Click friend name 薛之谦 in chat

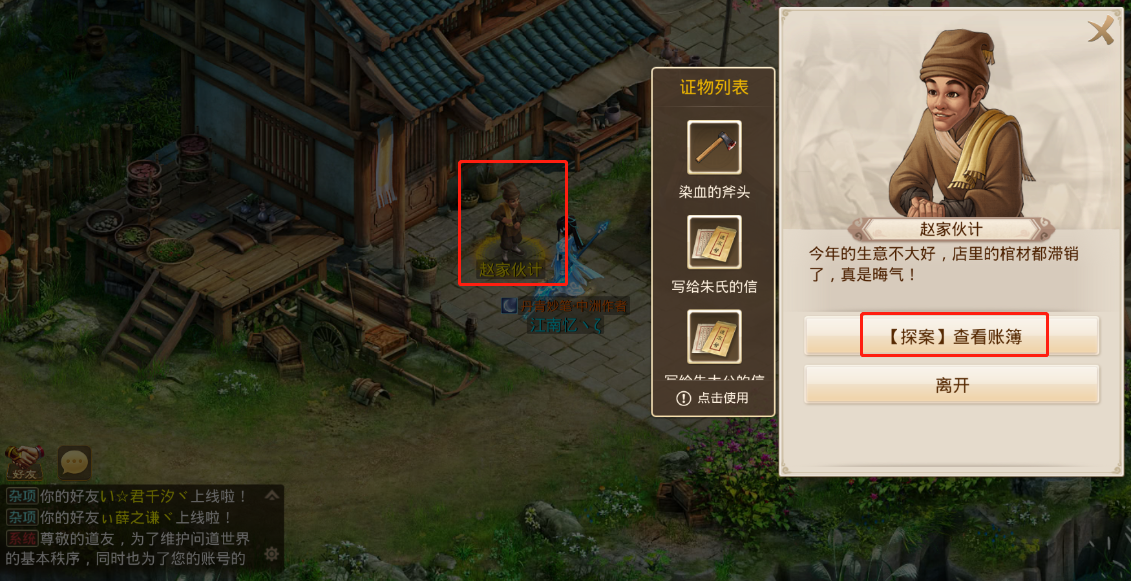tap(139, 518)
